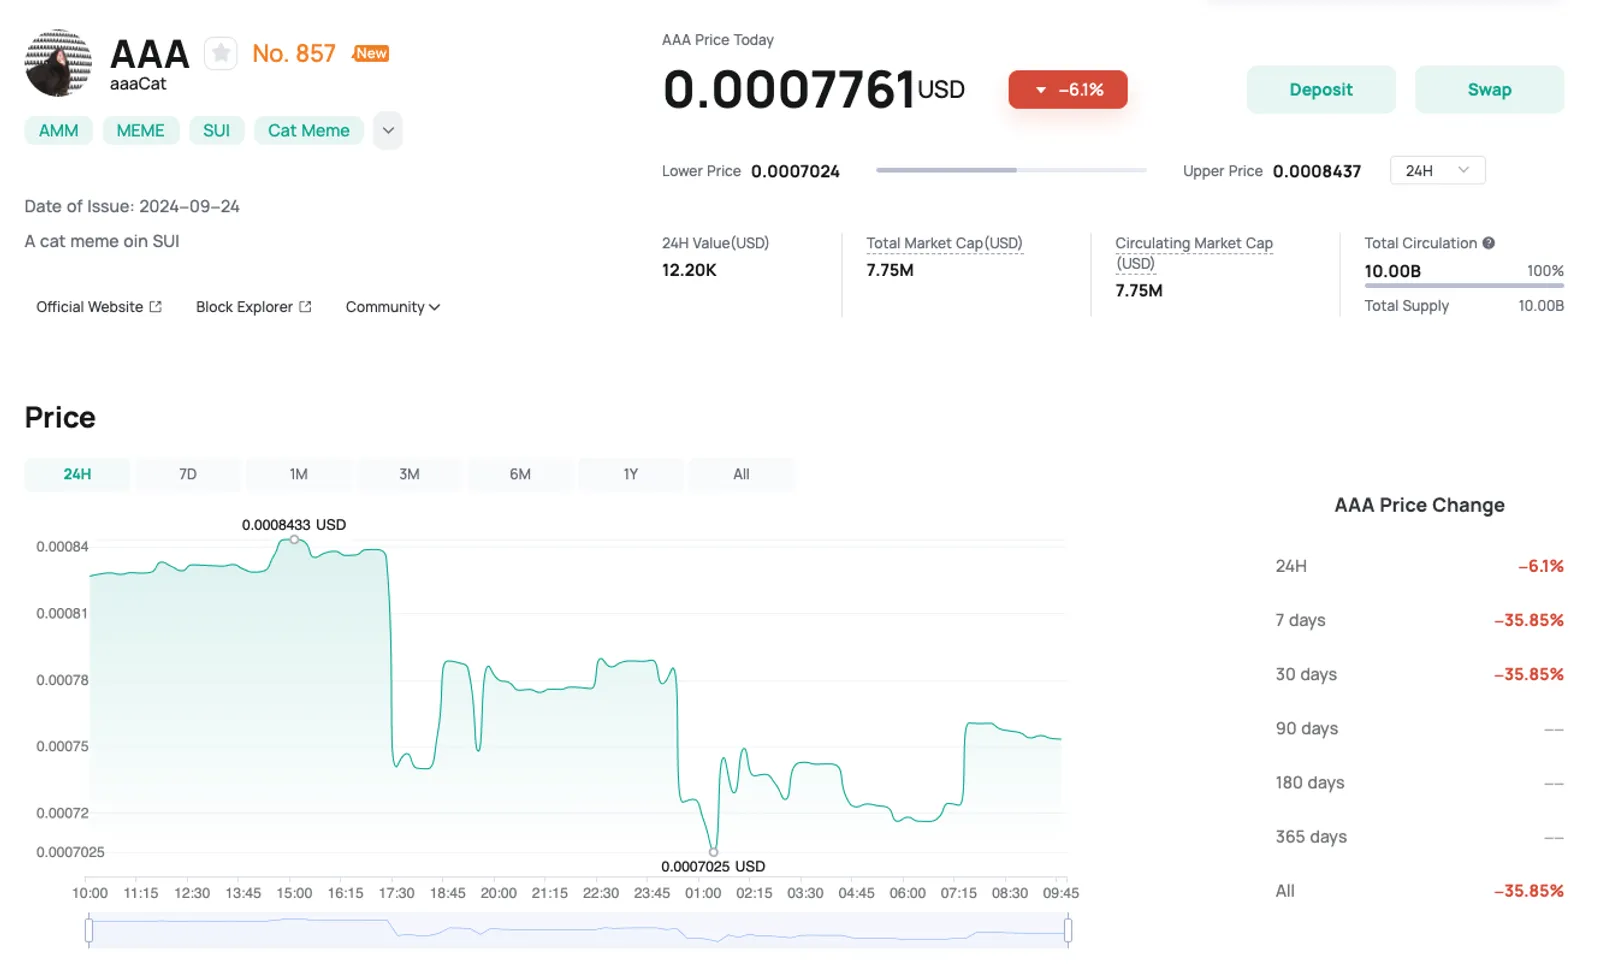Select the AMM tag
This screenshot has height=974, width=1600.
point(59,131)
